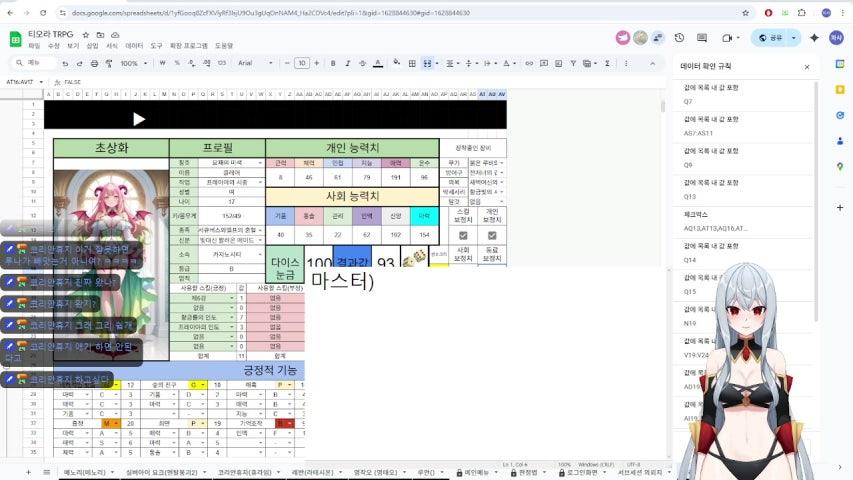
Task: Click the move to folder icon
Action: click(x=100, y=34)
